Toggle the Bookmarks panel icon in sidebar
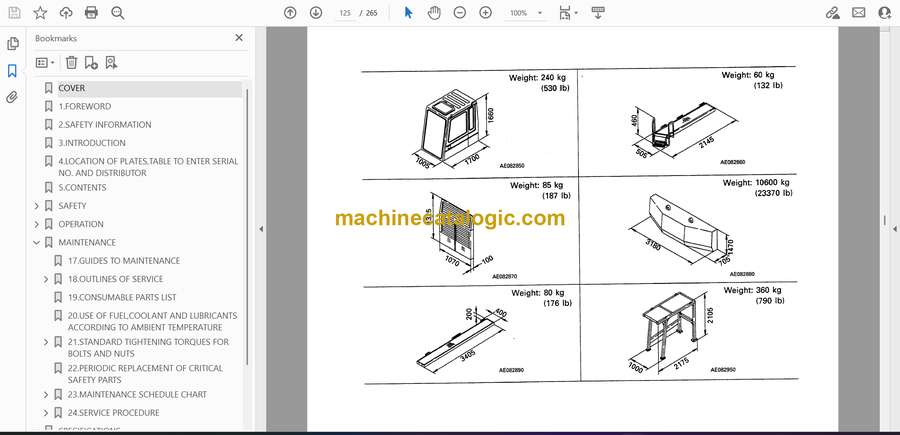 point(12,71)
